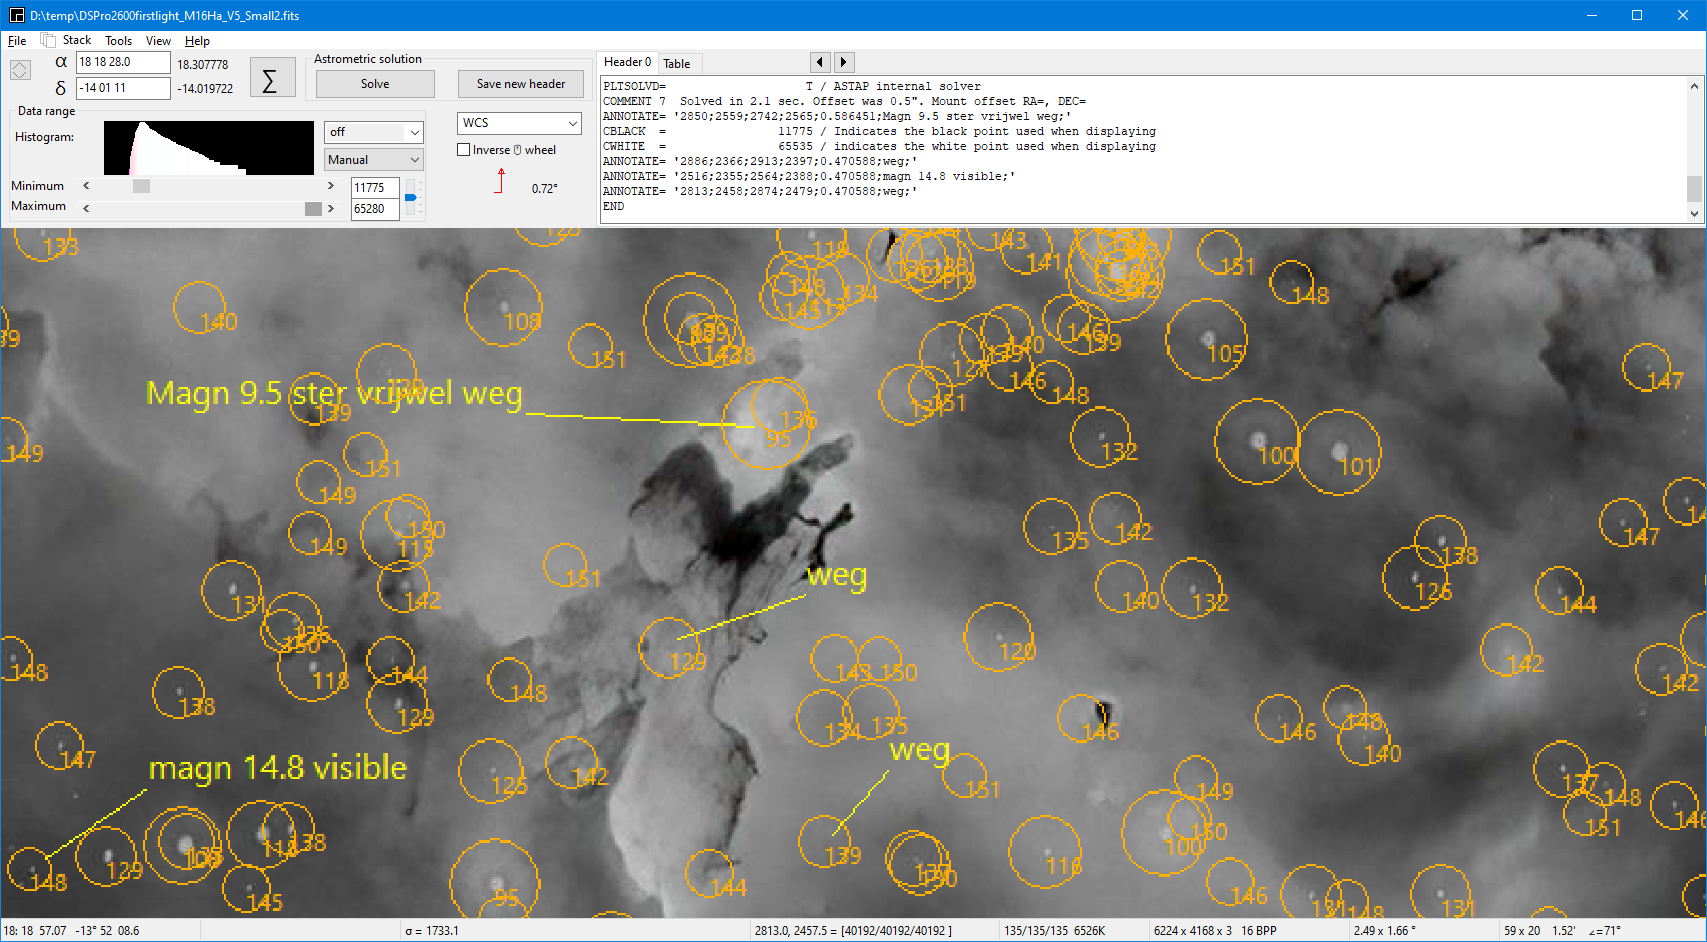Click the sigma 1733.1 status value
This screenshot has width=1707, height=942.
tap(432, 931)
